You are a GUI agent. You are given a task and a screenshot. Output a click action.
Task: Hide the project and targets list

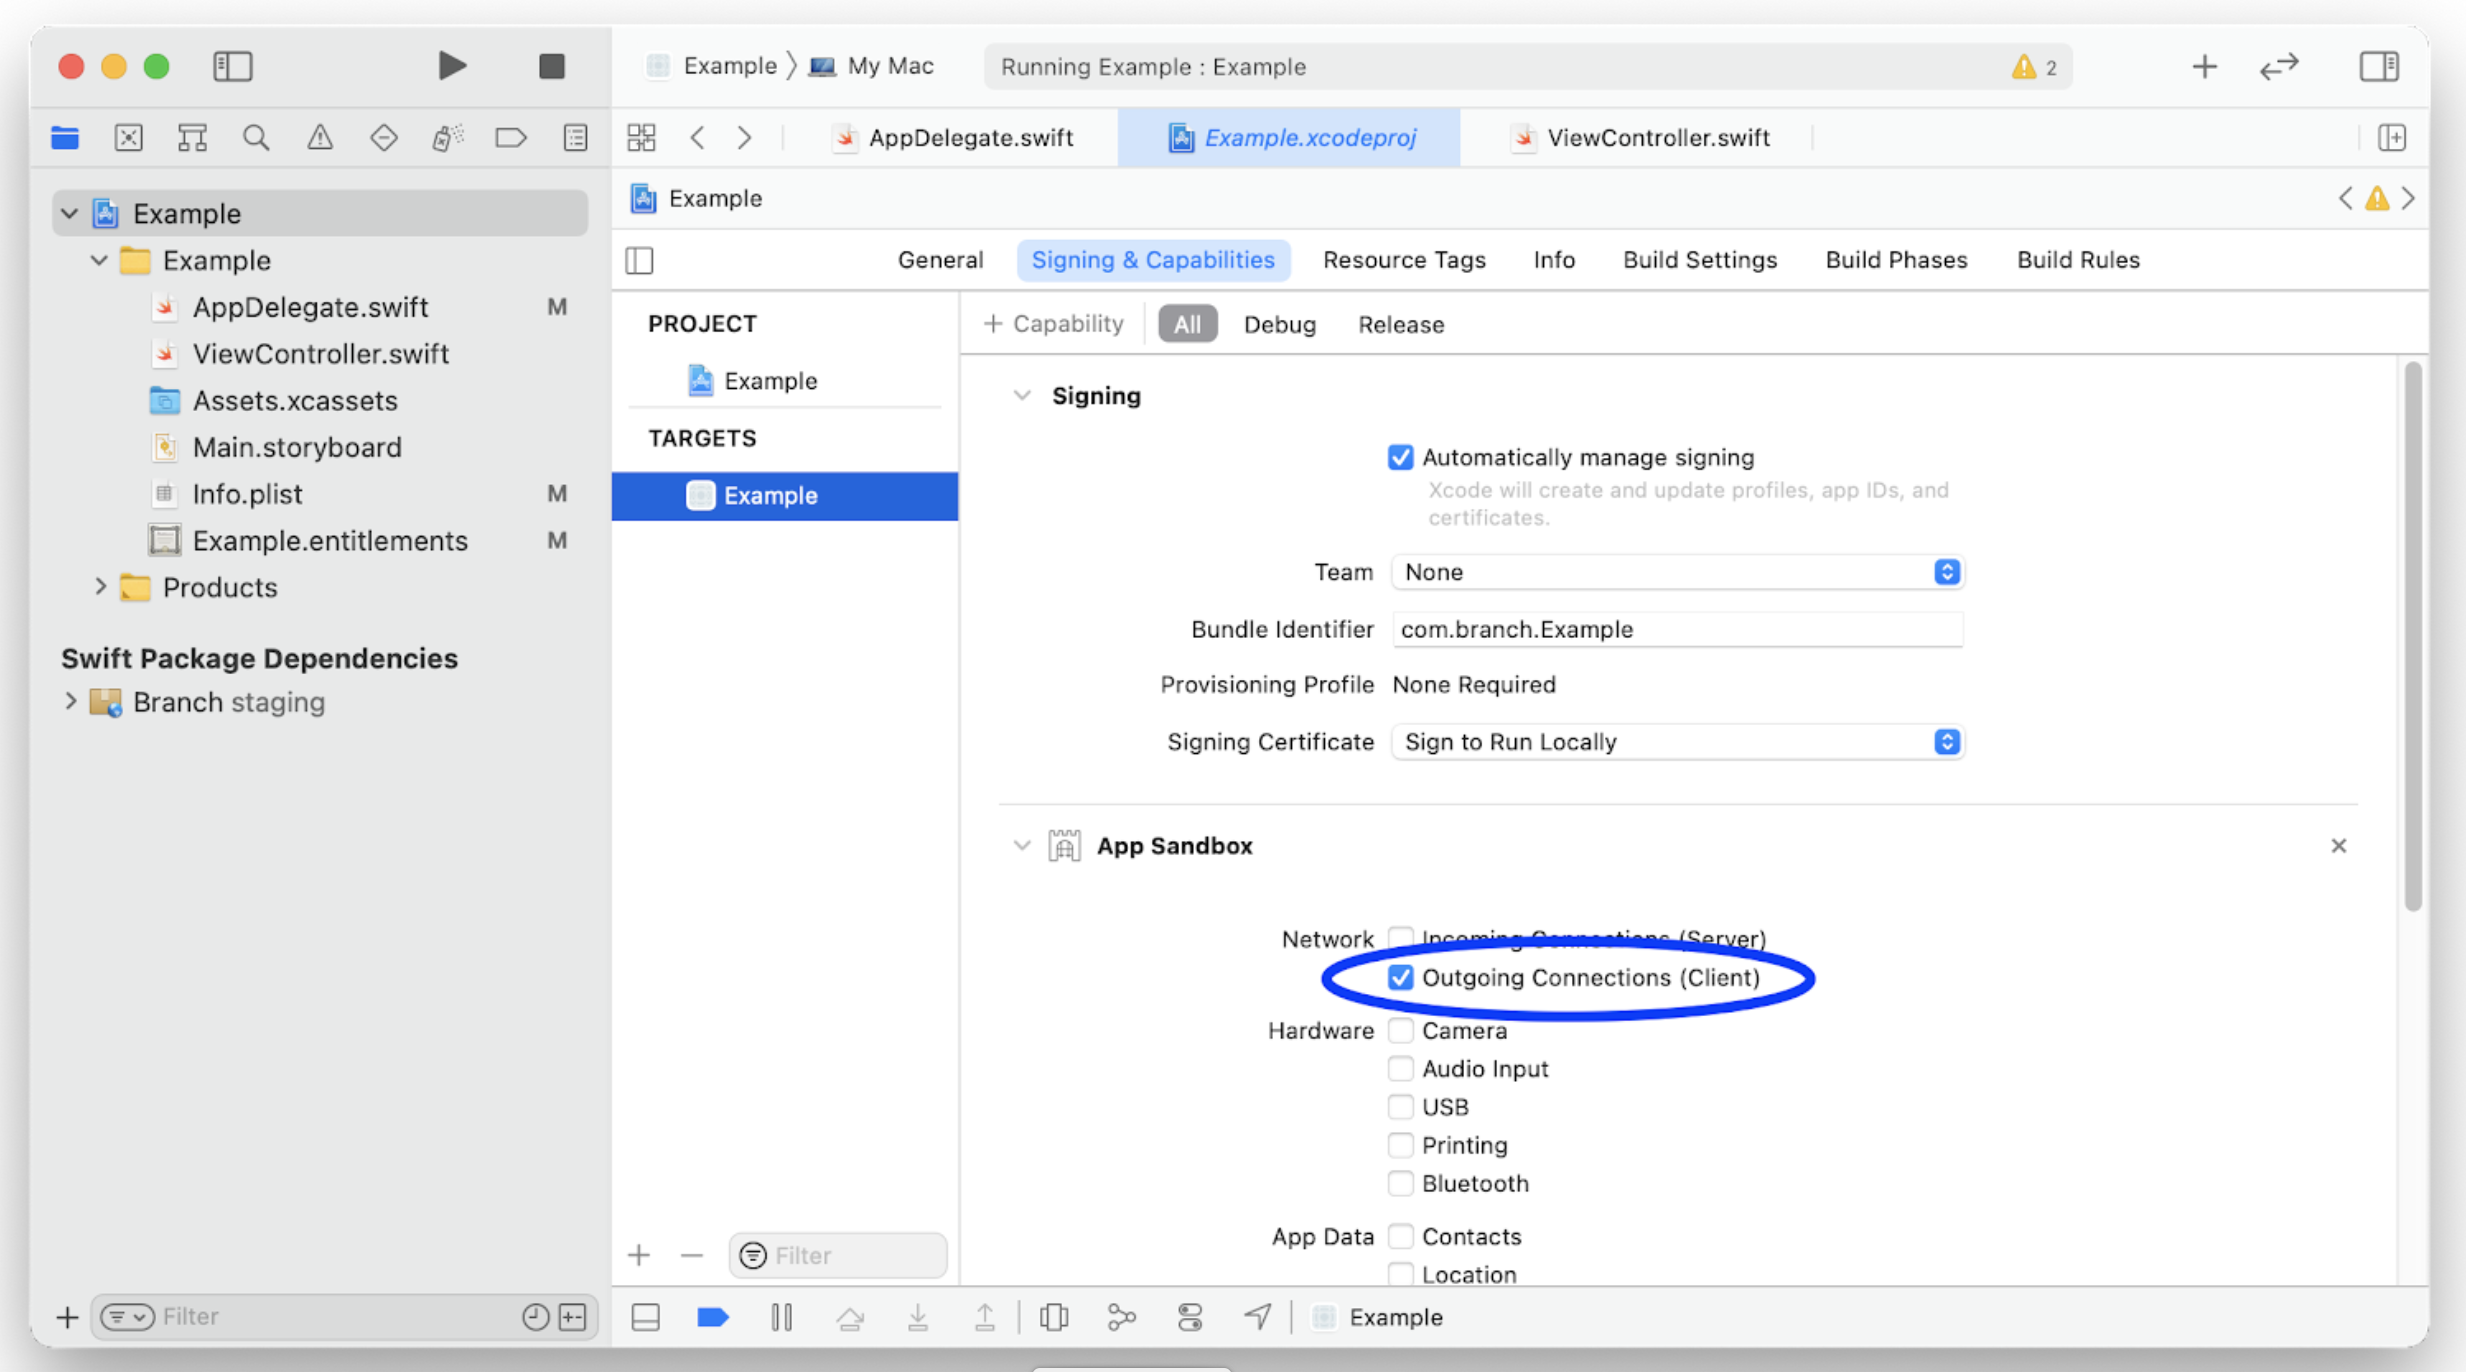pyautogui.click(x=640, y=260)
